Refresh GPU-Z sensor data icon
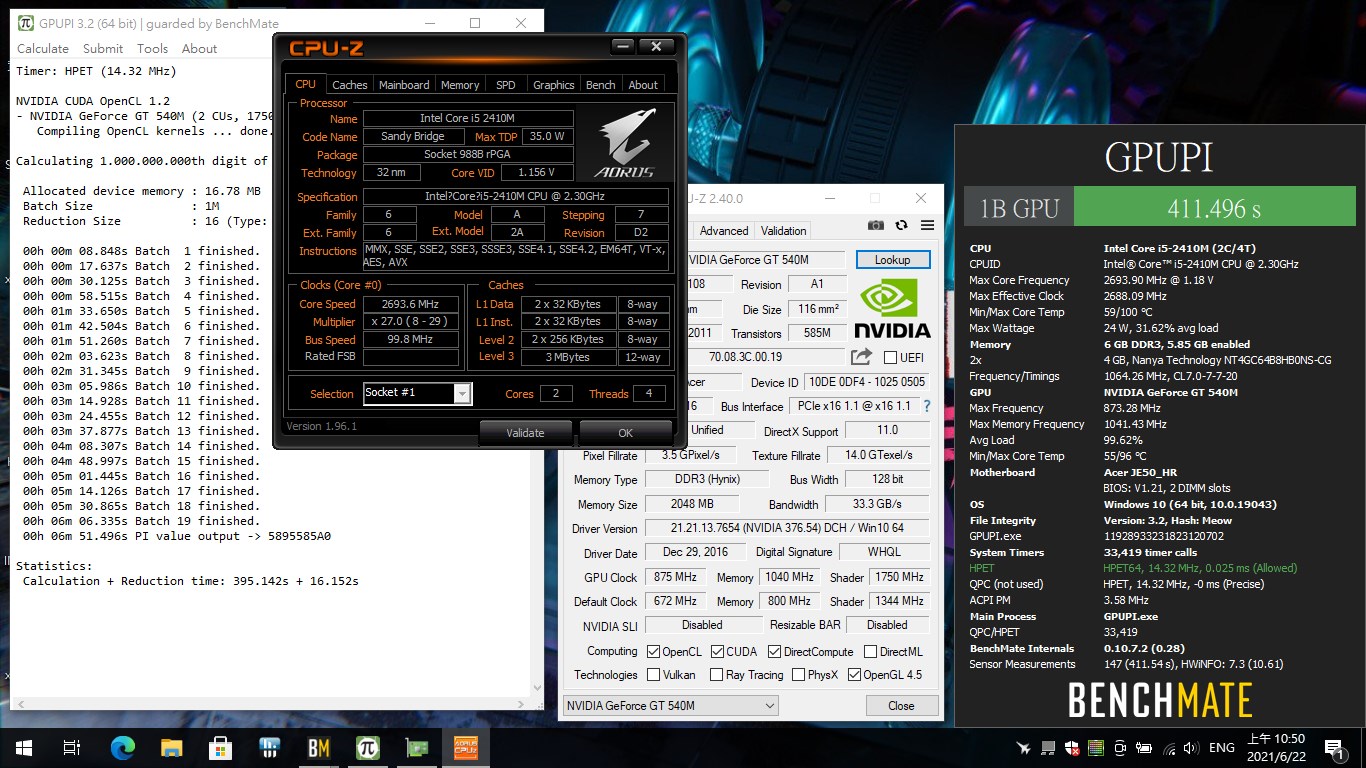1366x768 pixels. click(902, 226)
